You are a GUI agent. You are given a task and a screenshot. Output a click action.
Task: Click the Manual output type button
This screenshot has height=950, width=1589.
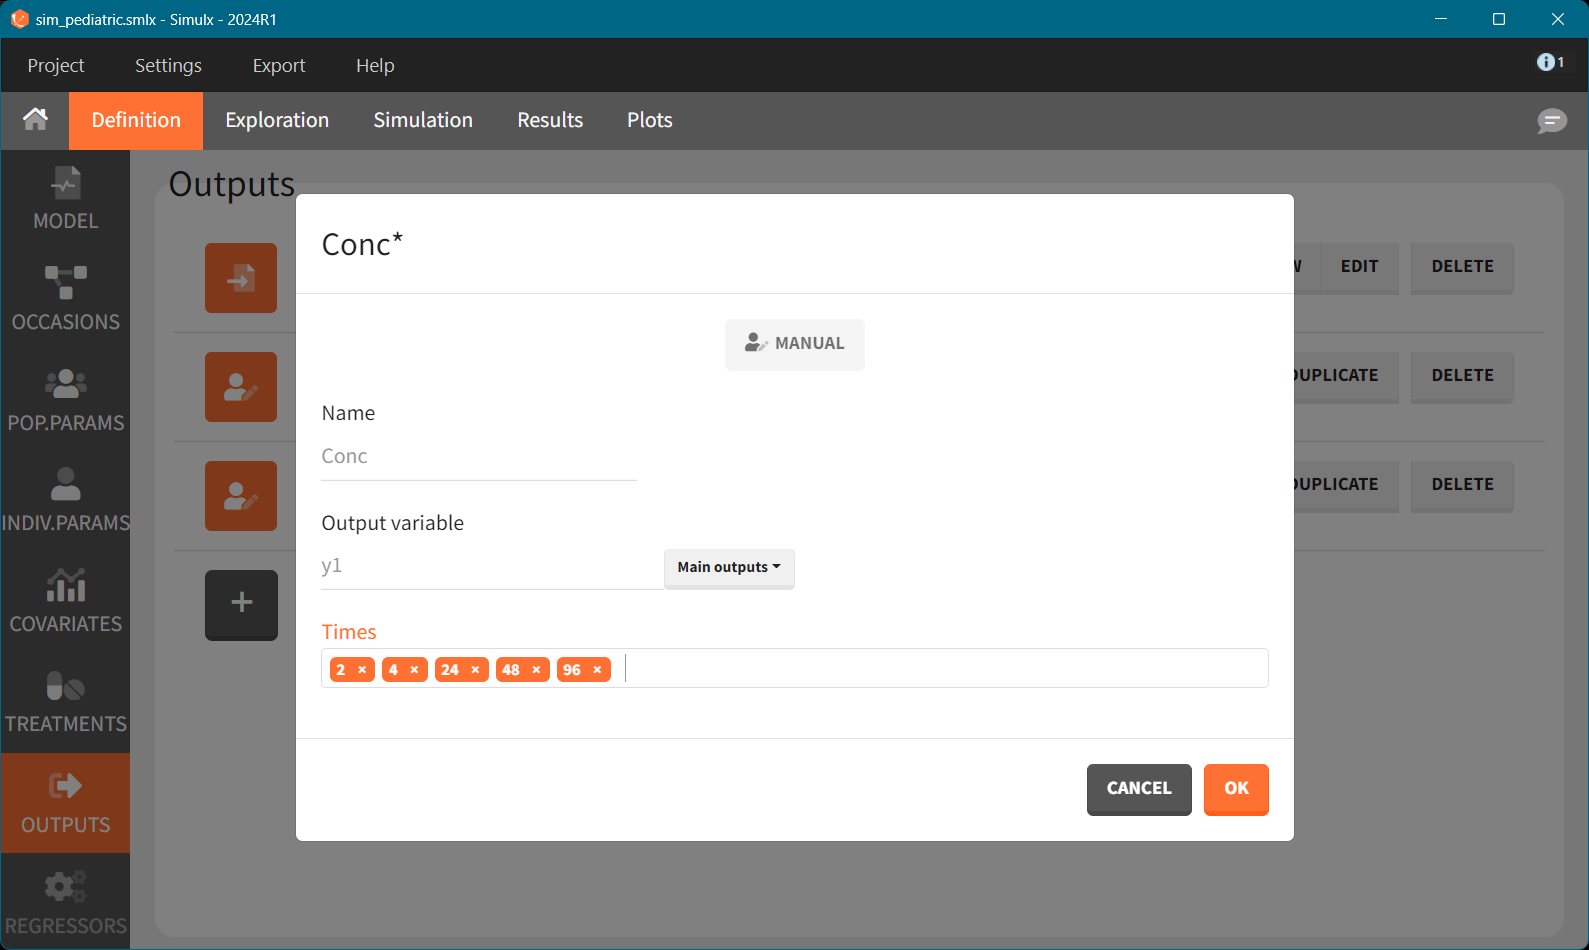[794, 344]
